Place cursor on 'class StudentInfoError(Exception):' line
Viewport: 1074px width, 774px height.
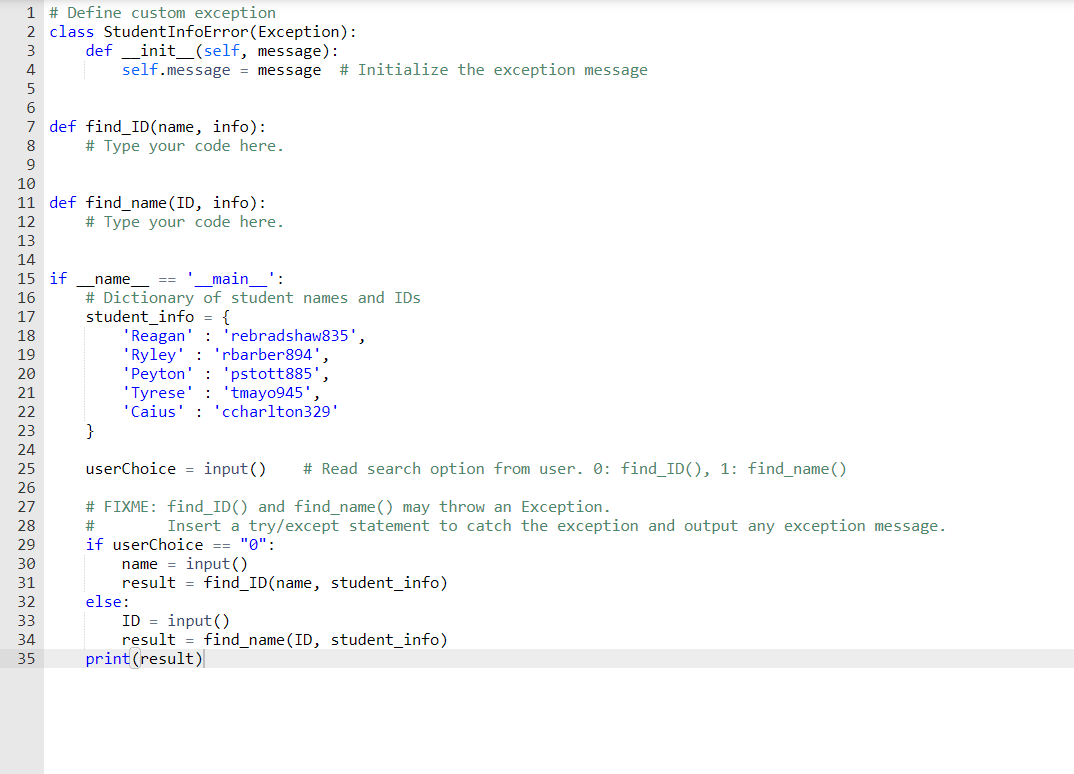click(x=203, y=32)
